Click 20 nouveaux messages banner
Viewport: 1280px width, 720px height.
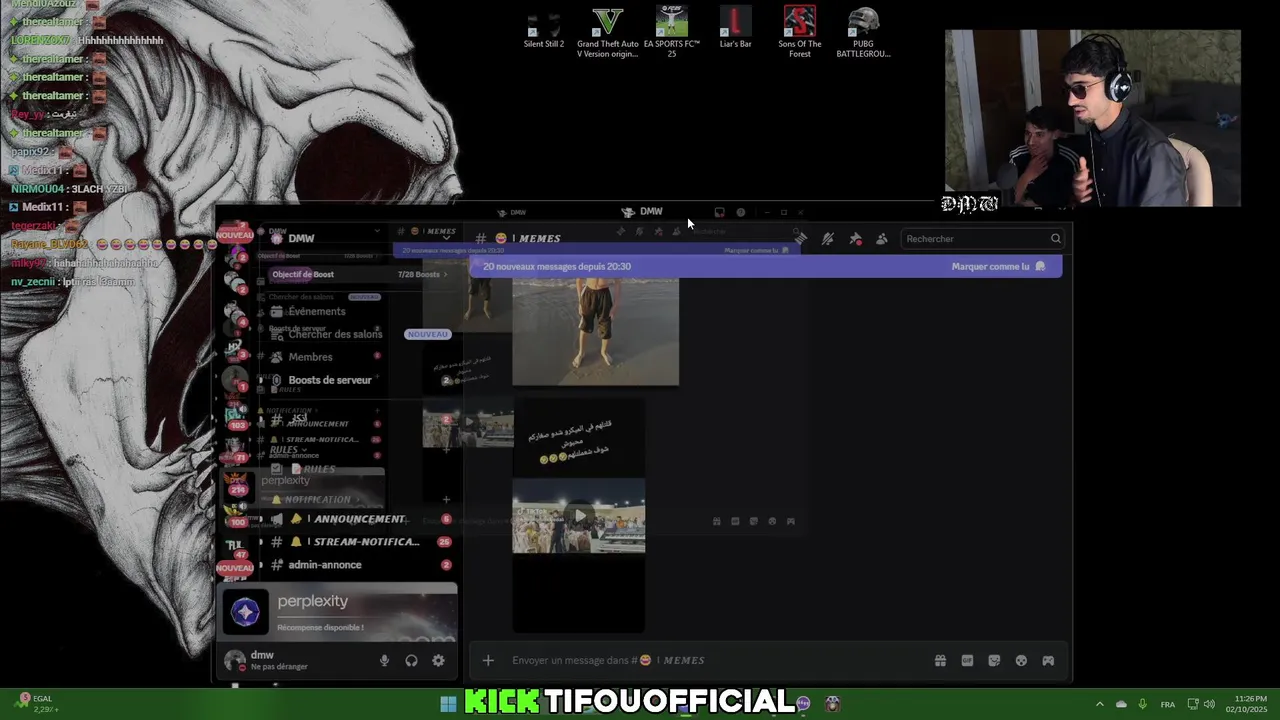tap(765, 267)
